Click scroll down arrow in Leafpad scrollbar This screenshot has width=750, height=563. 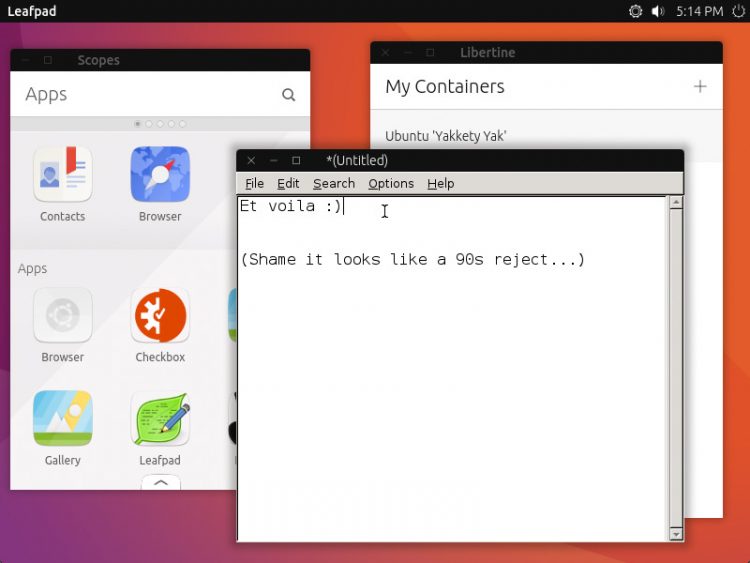coord(676,534)
